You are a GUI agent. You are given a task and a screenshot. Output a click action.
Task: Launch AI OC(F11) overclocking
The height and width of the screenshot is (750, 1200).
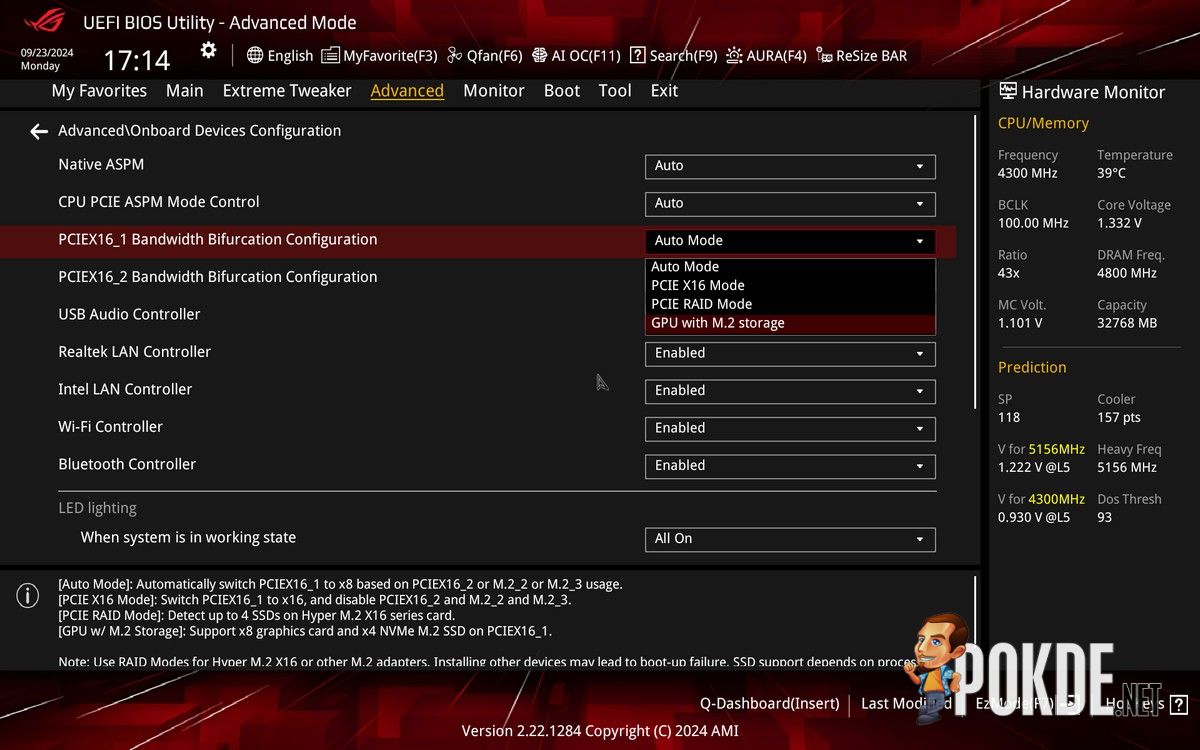(576, 56)
